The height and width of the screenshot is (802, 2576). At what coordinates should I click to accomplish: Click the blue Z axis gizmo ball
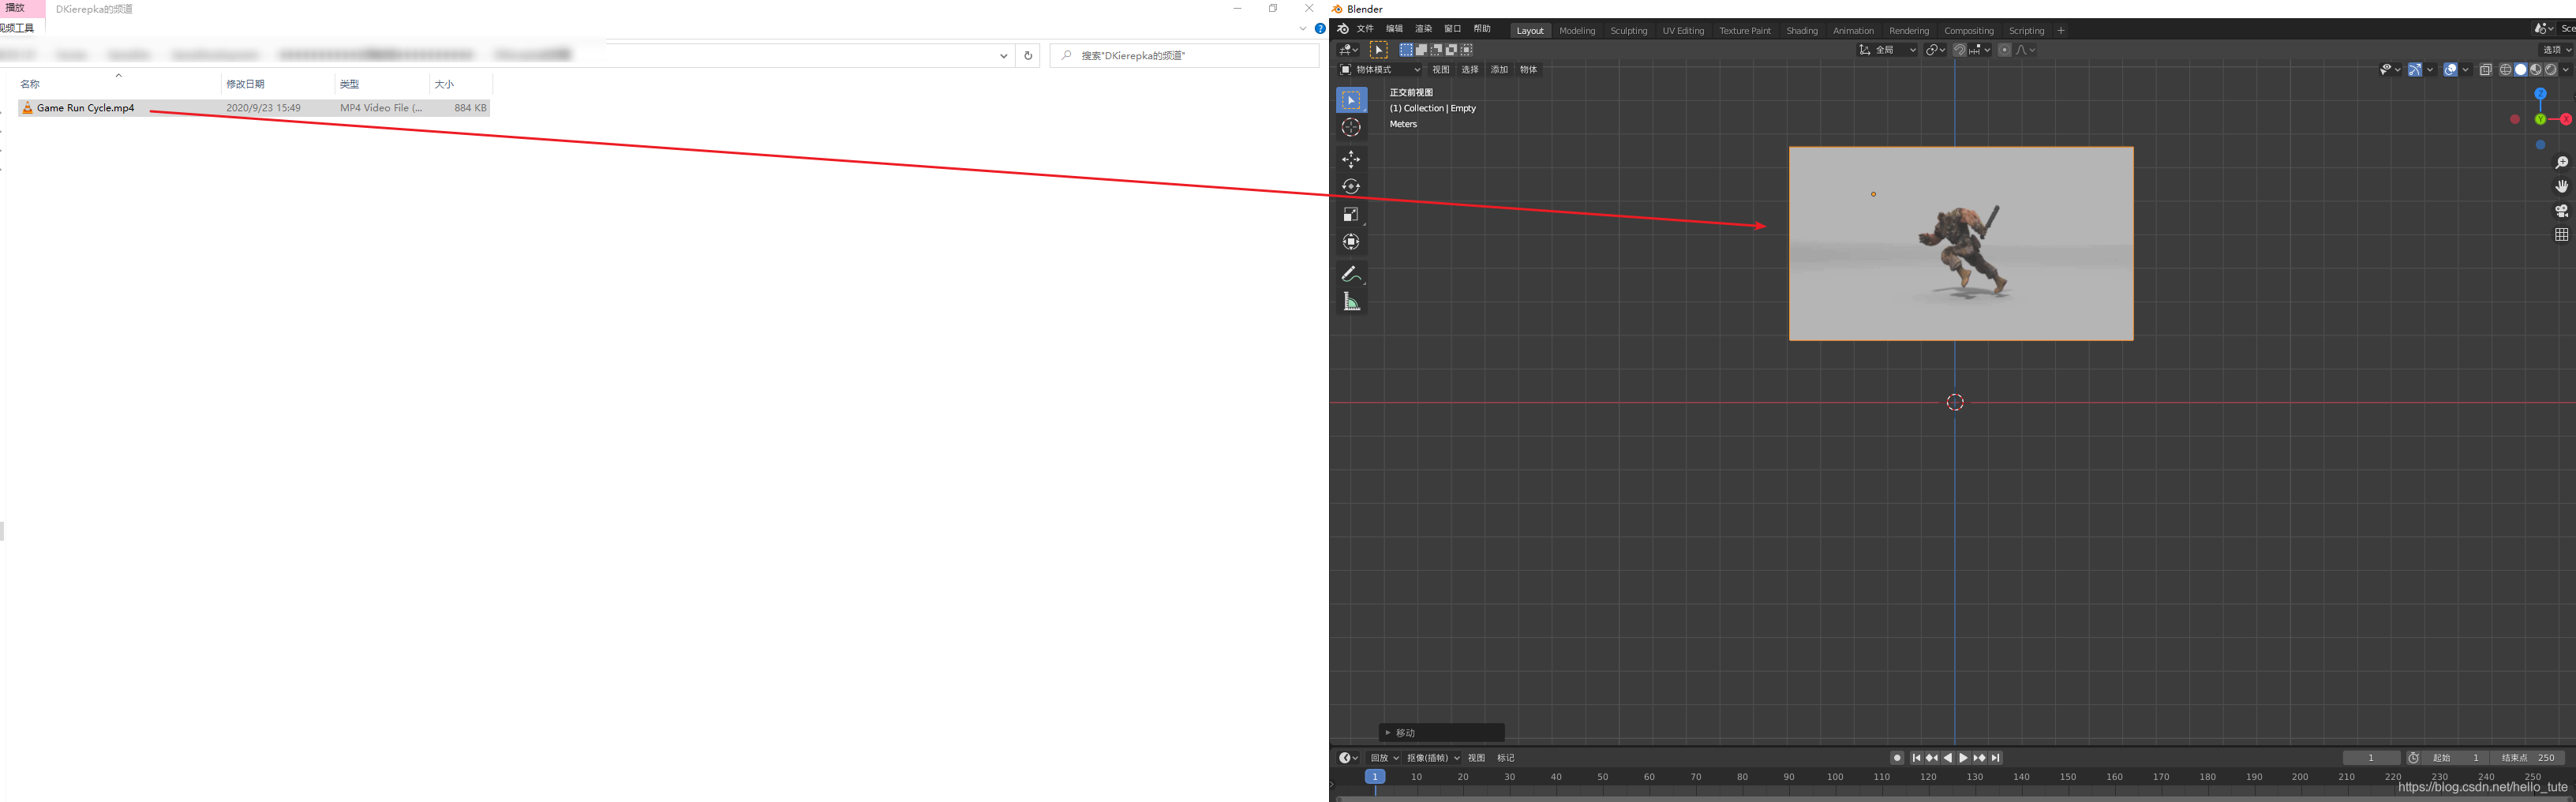point(2540,93)
